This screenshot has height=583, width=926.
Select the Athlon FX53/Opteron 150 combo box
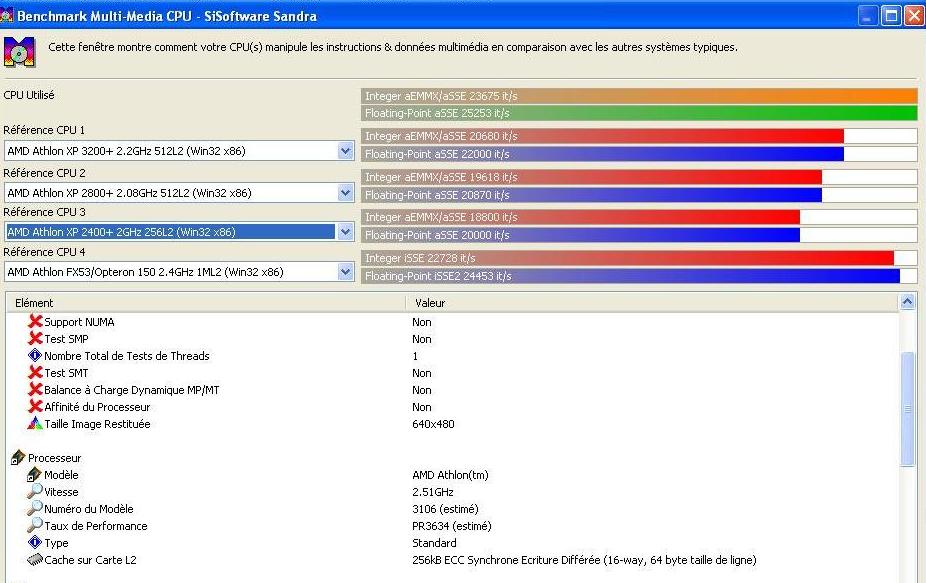[x=179, y=272]
